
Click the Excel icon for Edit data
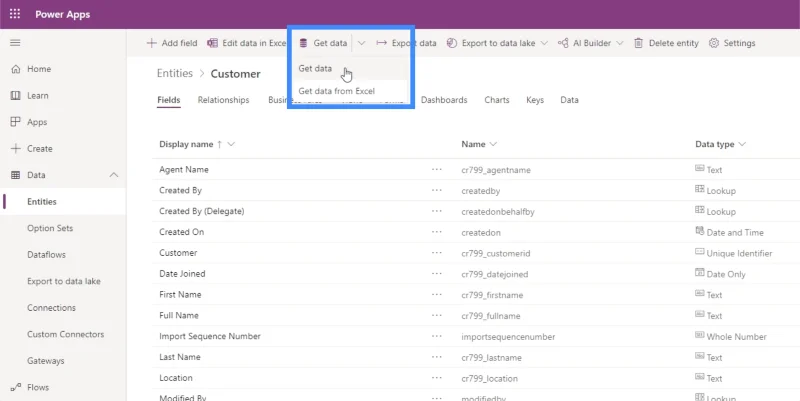tap(212, 43)
